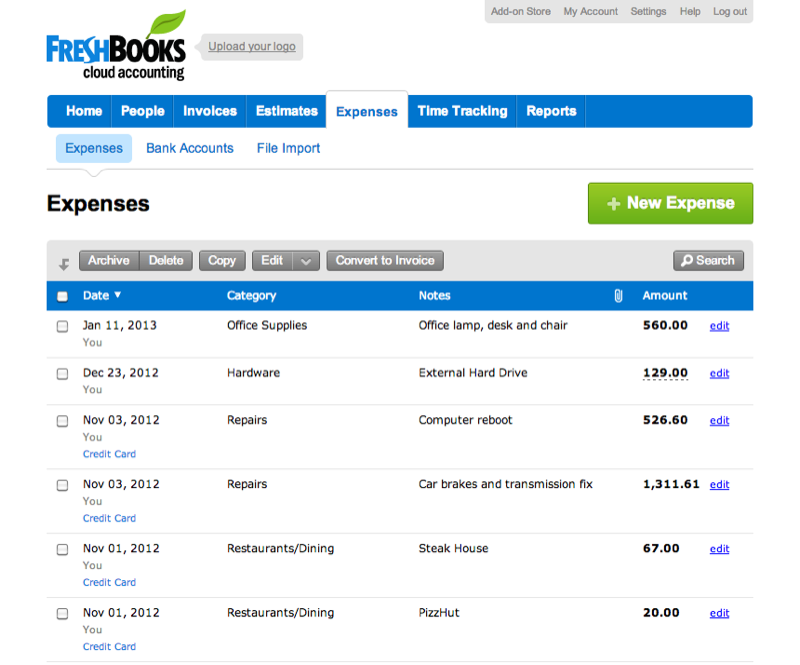The image size is (800, 665).
Task: Check the Steak House expense row
Action: click(62, 548)
